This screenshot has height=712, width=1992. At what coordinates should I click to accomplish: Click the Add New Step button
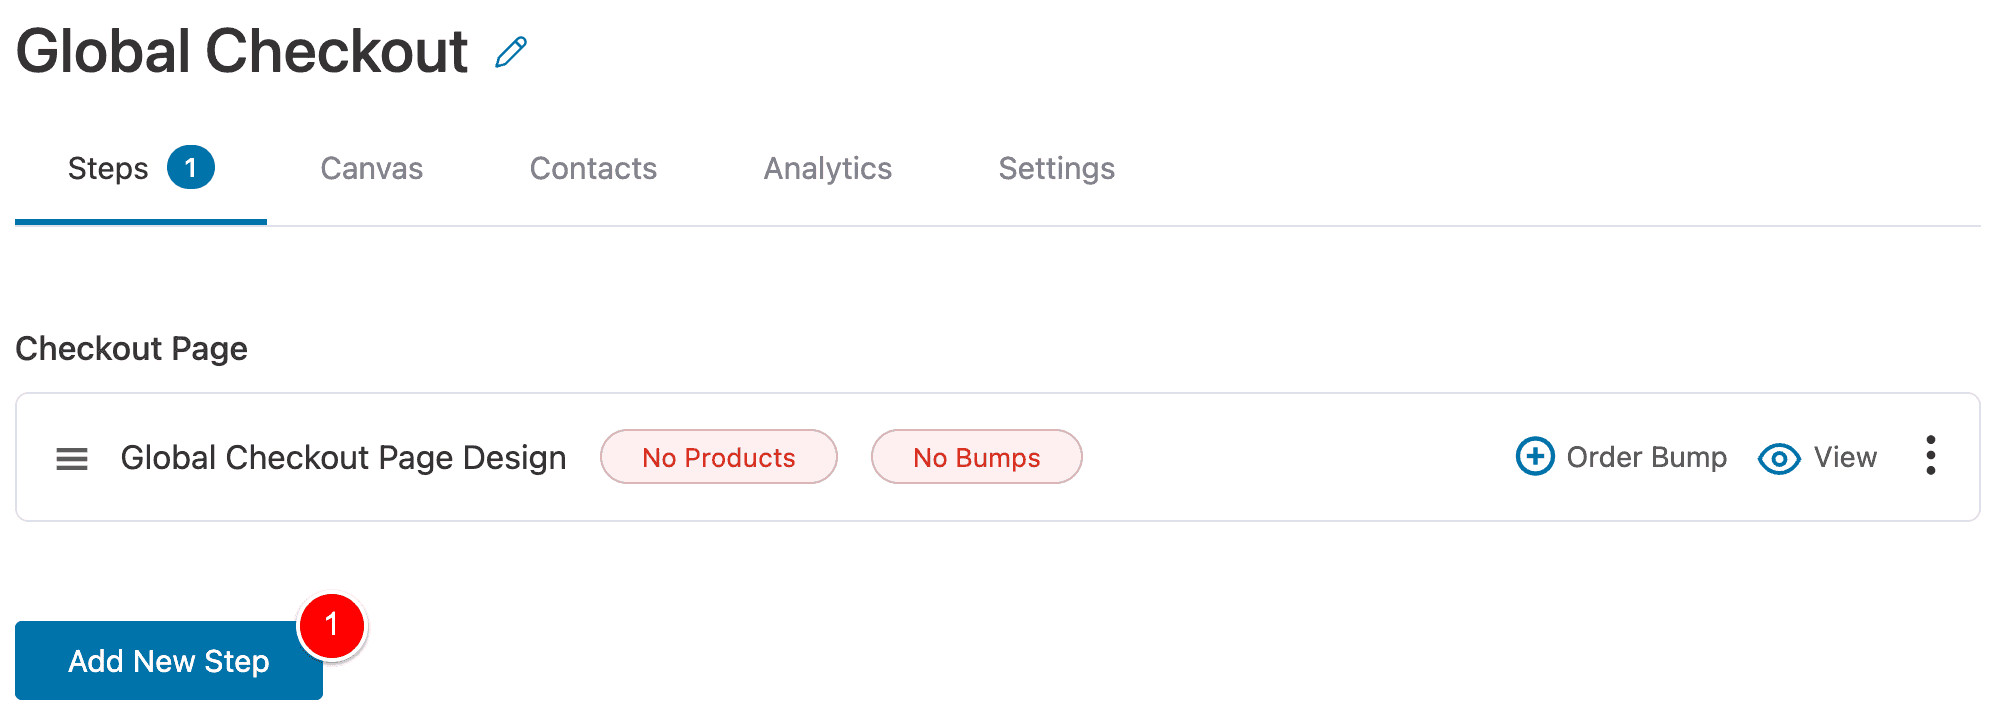click(x=169, y=661)
